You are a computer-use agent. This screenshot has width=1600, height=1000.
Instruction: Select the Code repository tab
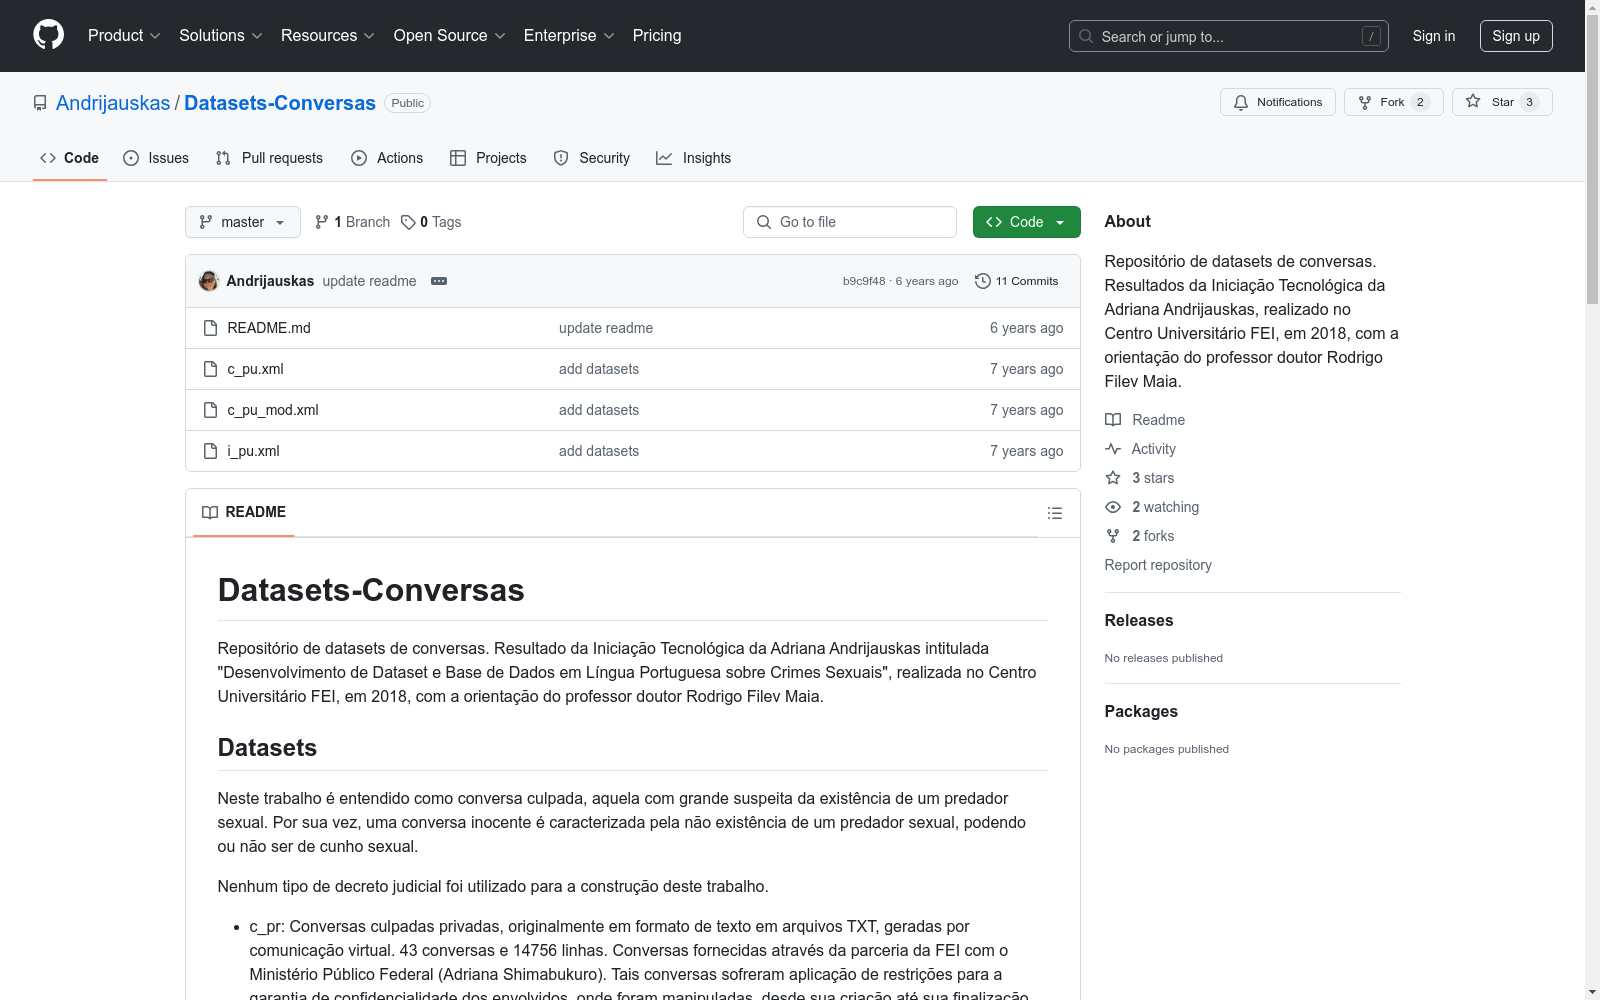[70, 158]
